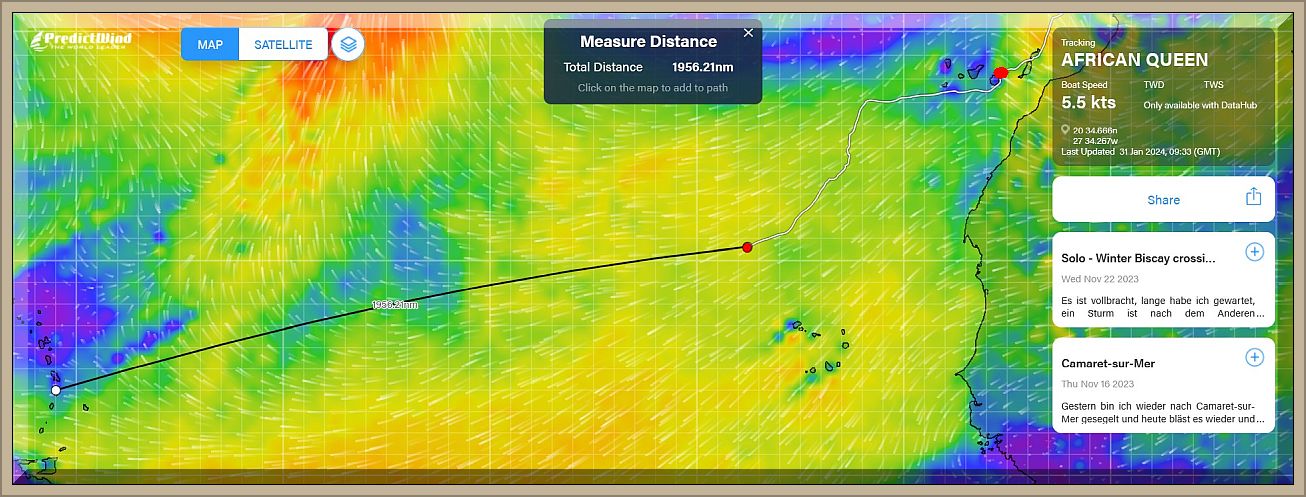
Task: Expand the Solo - Winter Biscay post
Action: click(1254, 252)
